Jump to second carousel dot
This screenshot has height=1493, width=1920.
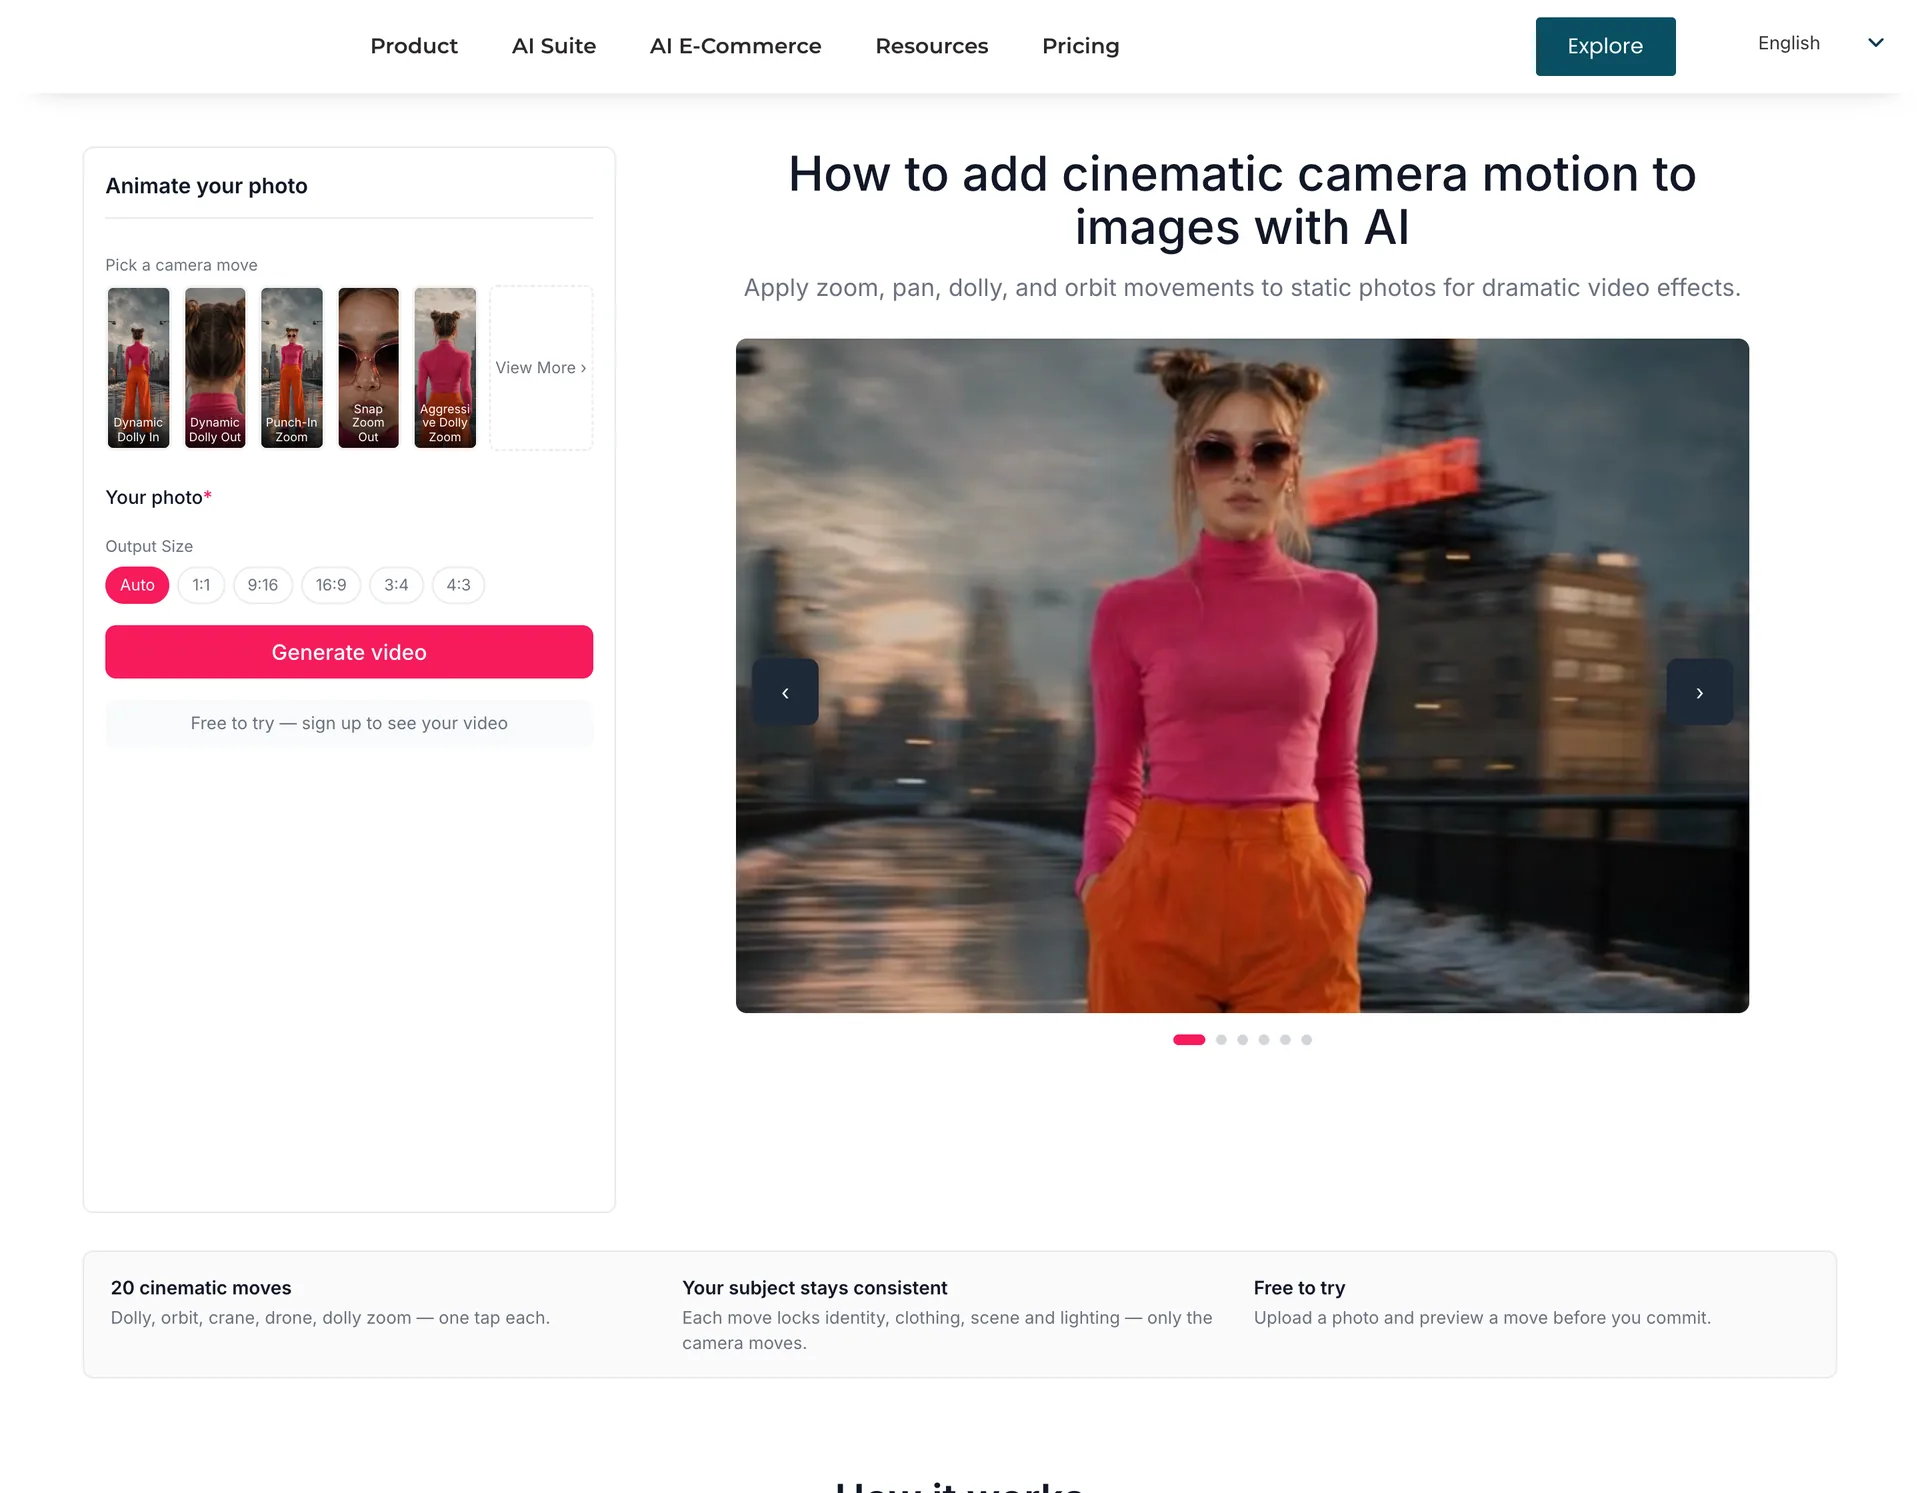tap(1221, 1040)
